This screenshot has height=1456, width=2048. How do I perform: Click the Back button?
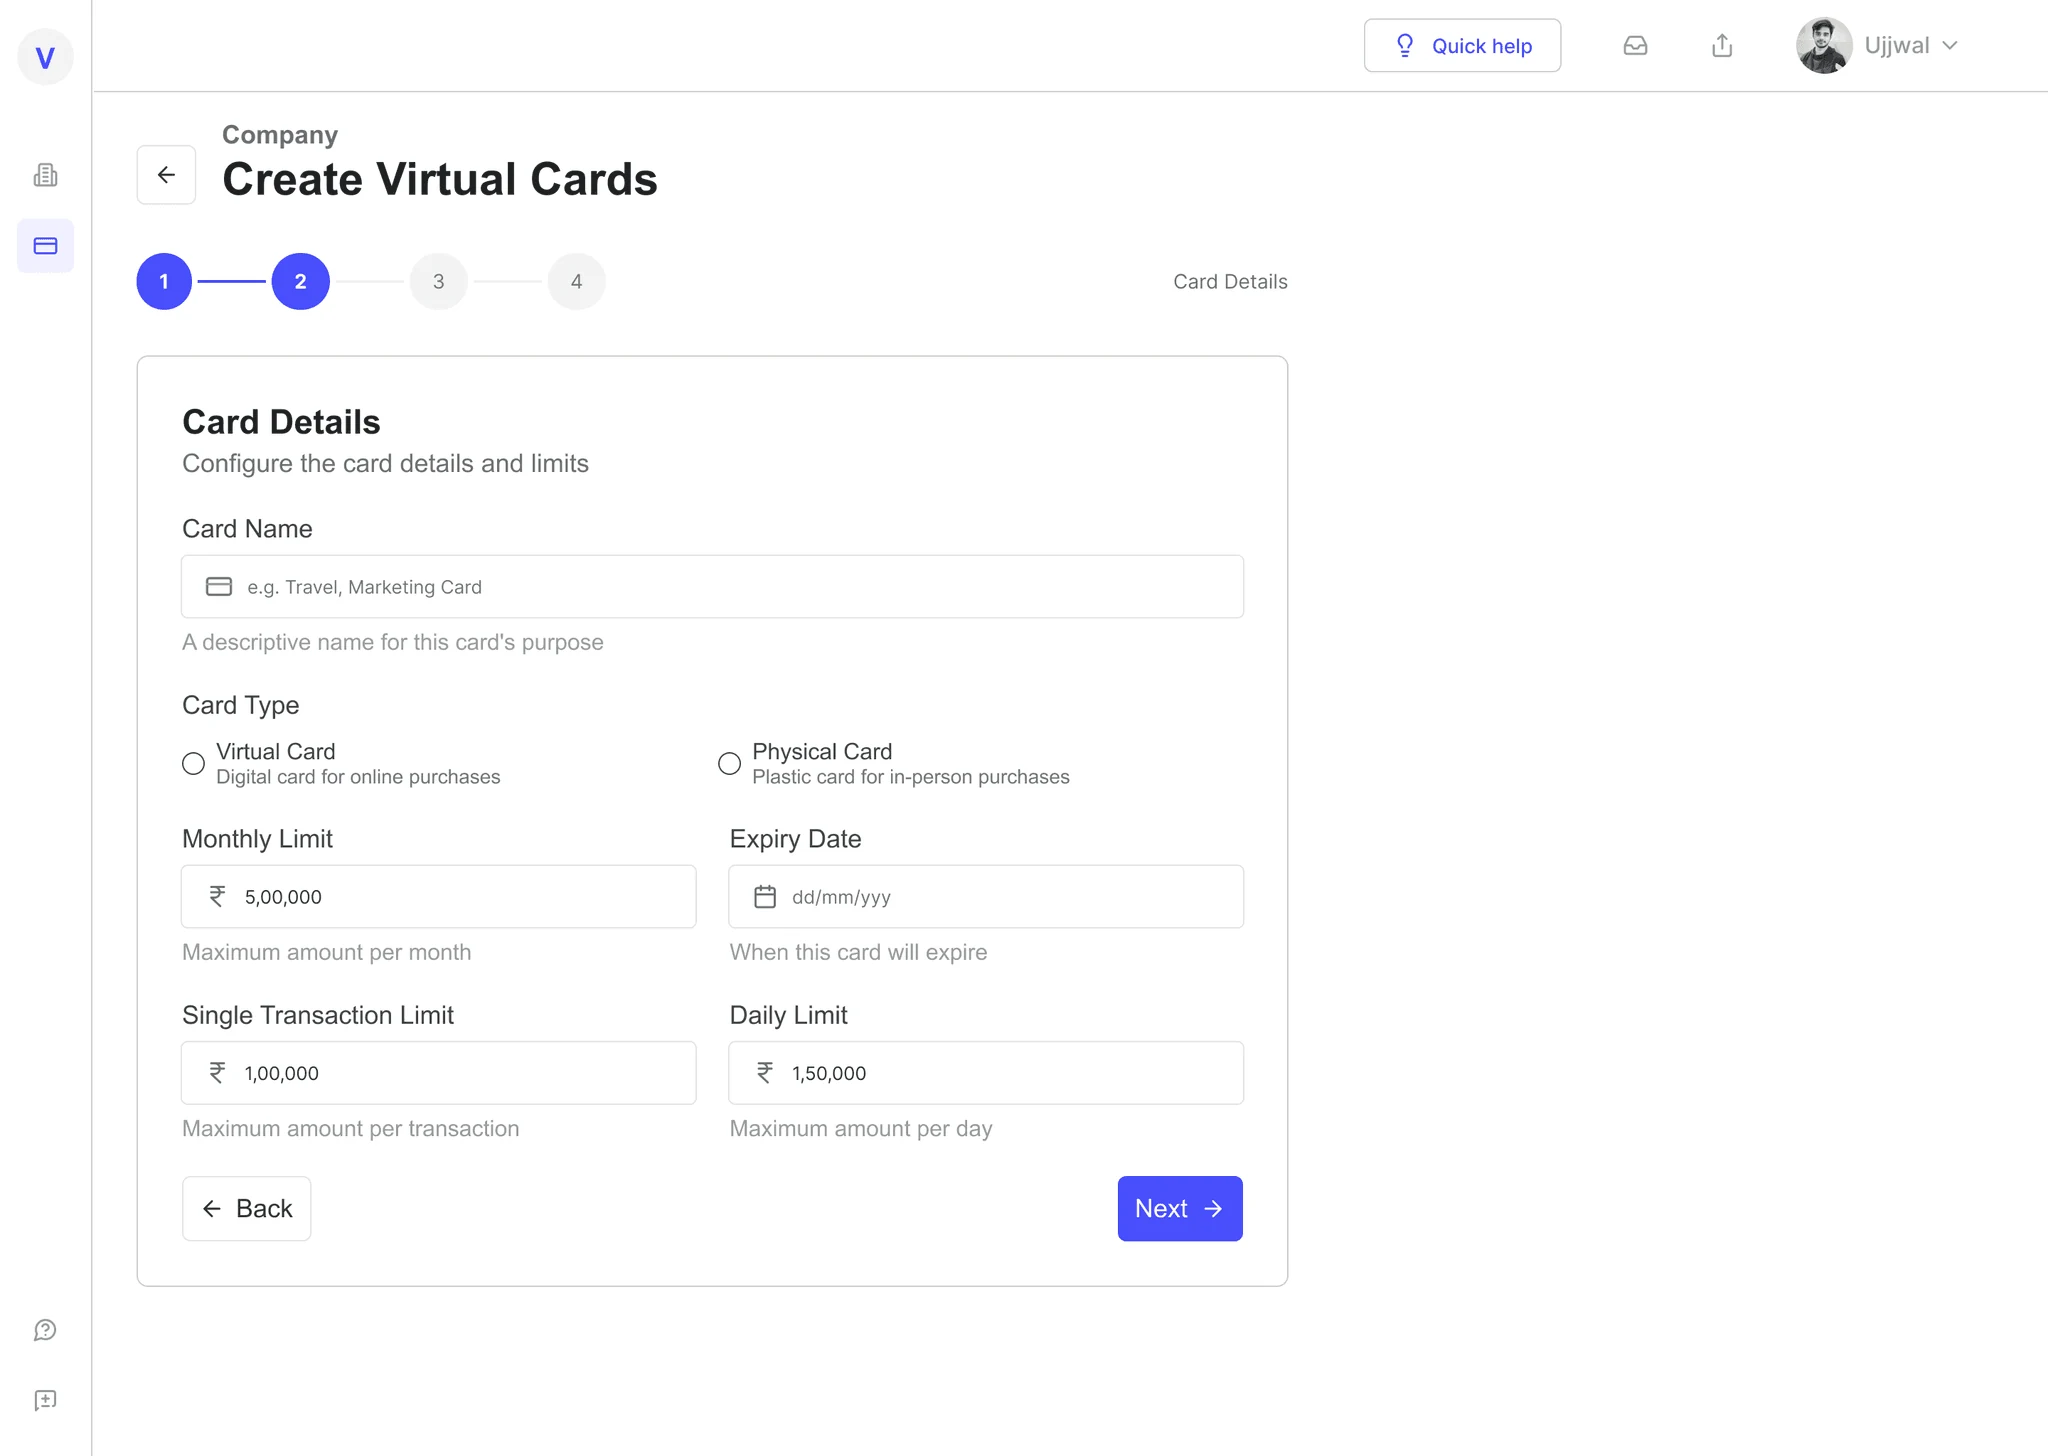point(246,1209)
